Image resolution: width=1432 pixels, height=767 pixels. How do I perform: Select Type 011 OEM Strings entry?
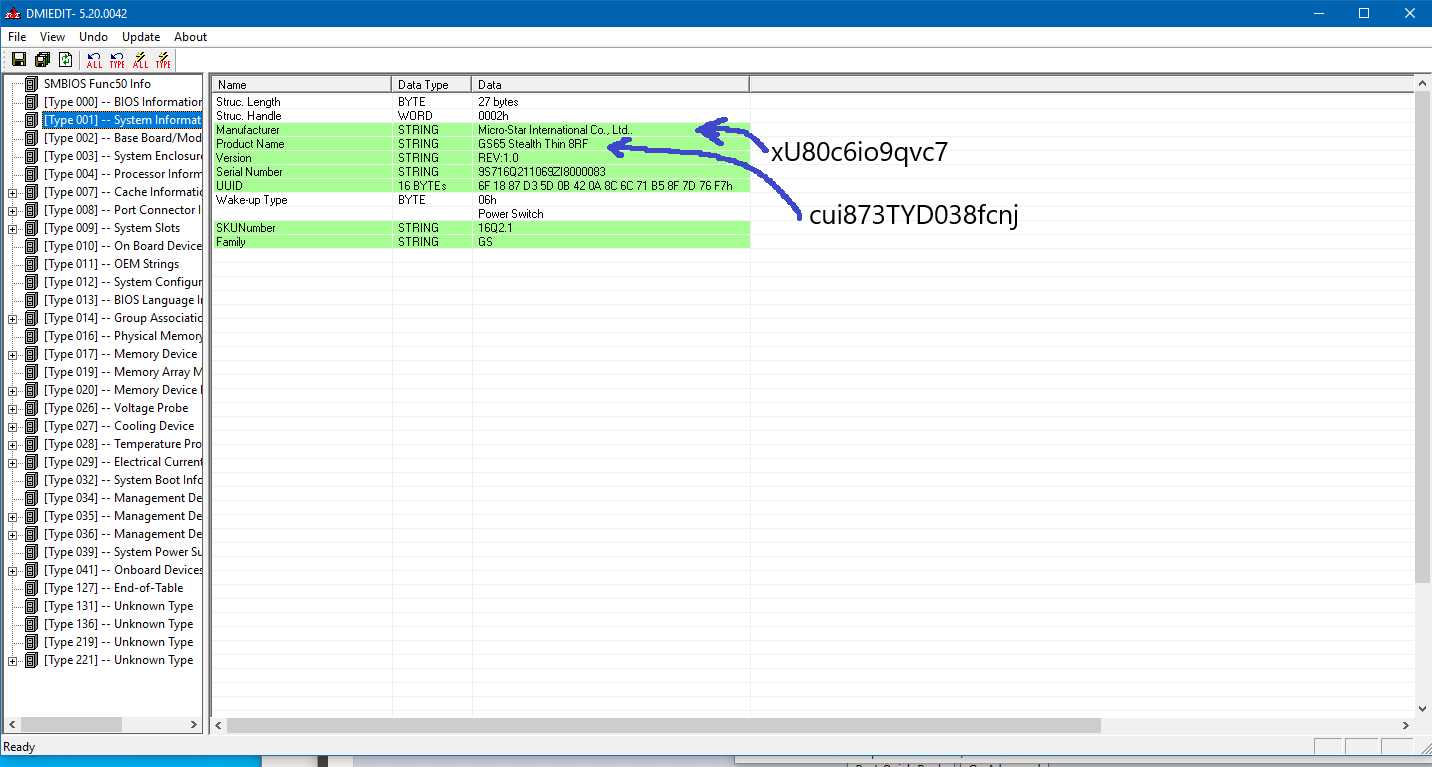point(111,264)
